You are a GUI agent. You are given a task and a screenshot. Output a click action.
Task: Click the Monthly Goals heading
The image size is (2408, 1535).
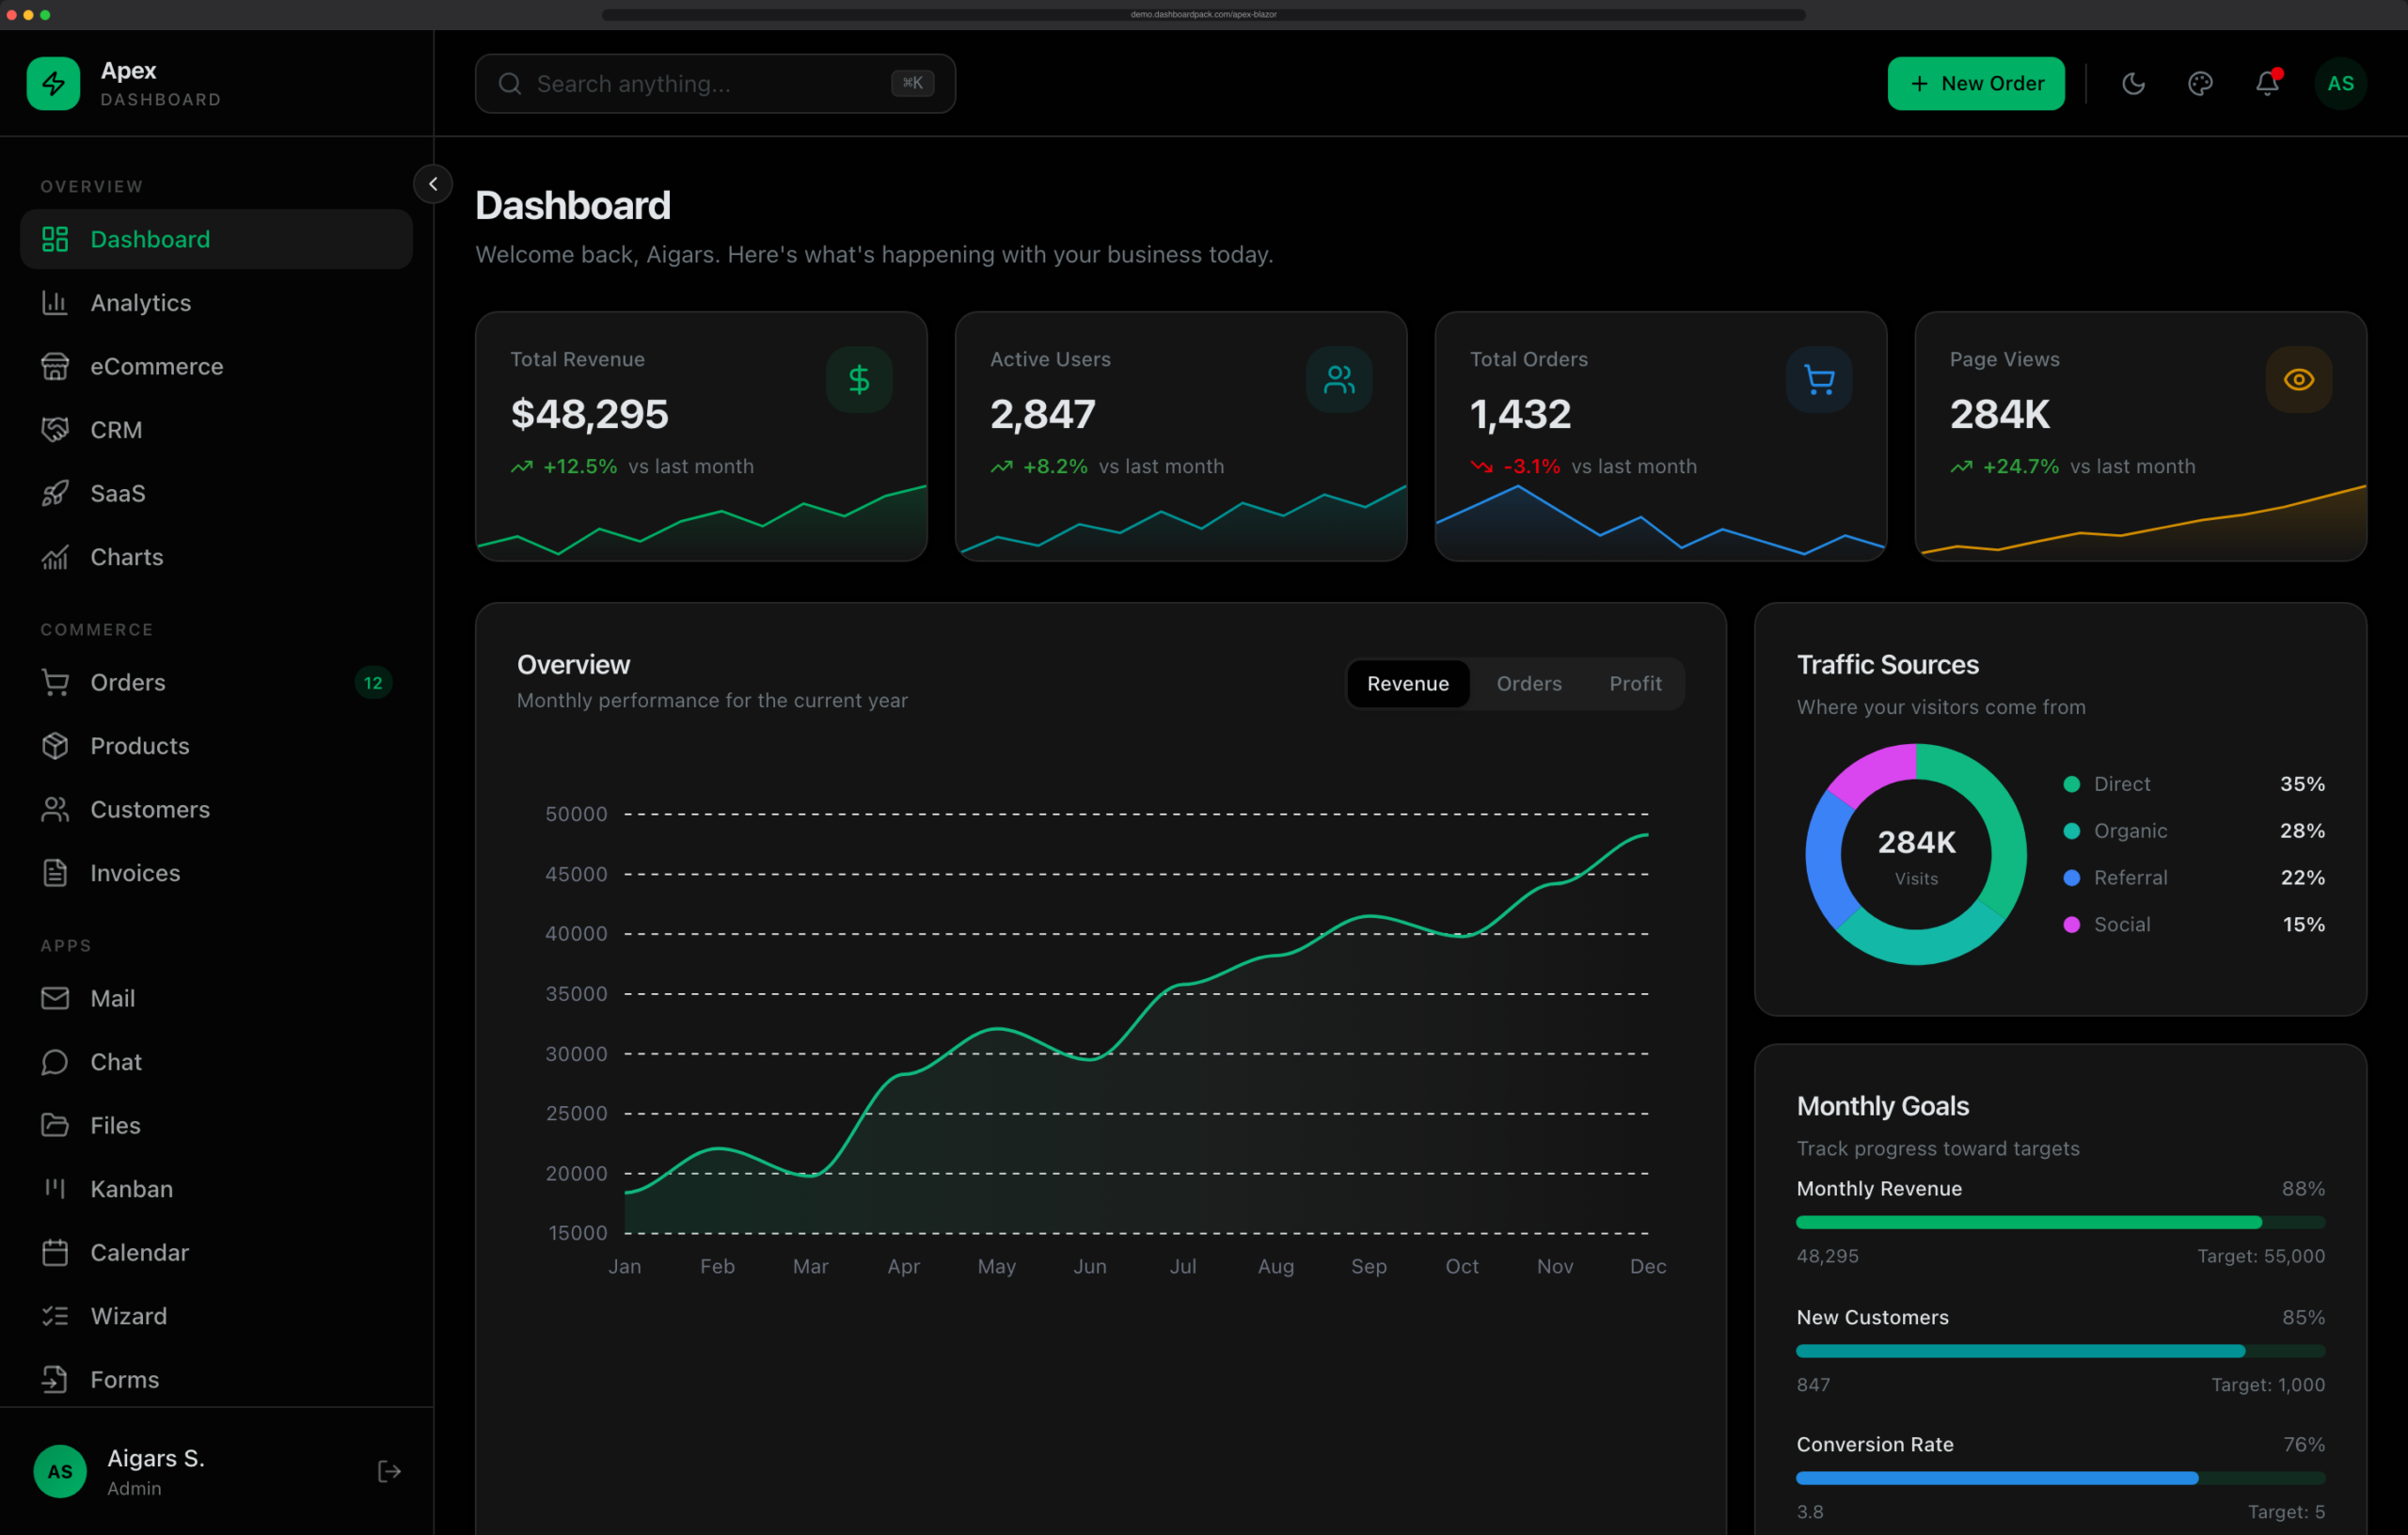(x=1882, y=1106)
